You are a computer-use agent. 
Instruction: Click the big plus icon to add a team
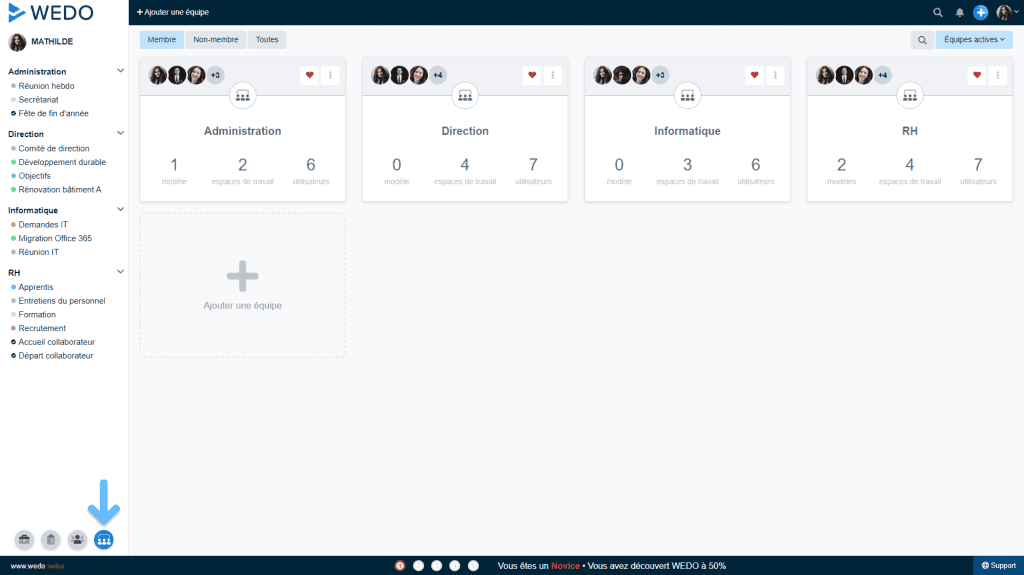click(242, 276)
